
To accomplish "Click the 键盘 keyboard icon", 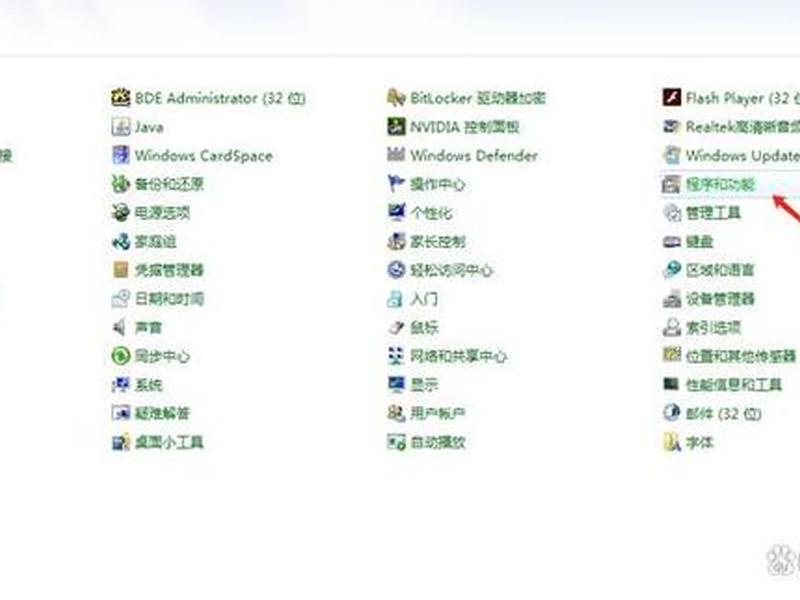I will [x=671, y=241].
